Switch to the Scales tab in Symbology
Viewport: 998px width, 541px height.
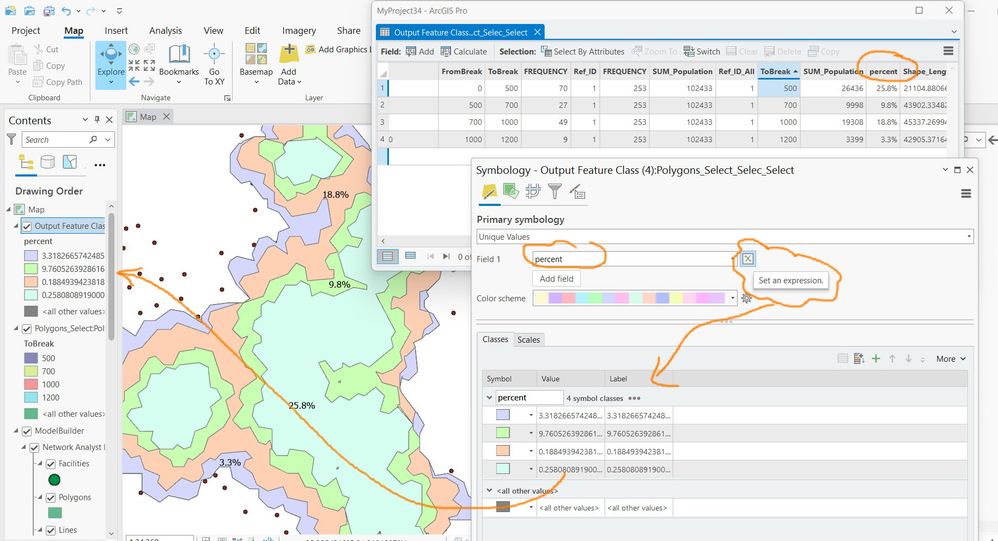click(x=528, y=340)
